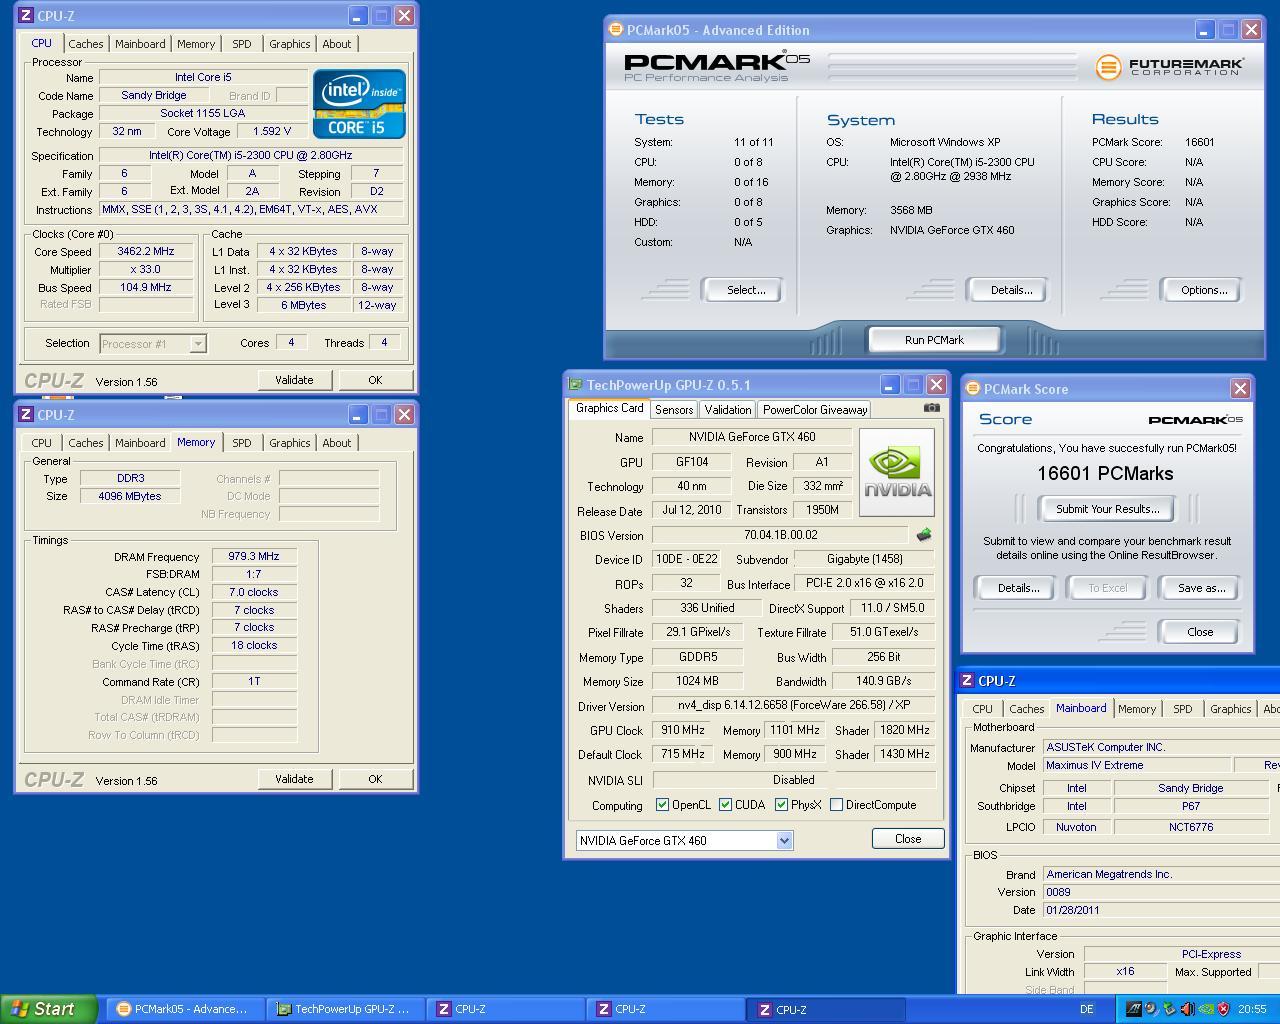
Task: Click the taskbar clock showing 20:55
Action: (1251, 1009)
